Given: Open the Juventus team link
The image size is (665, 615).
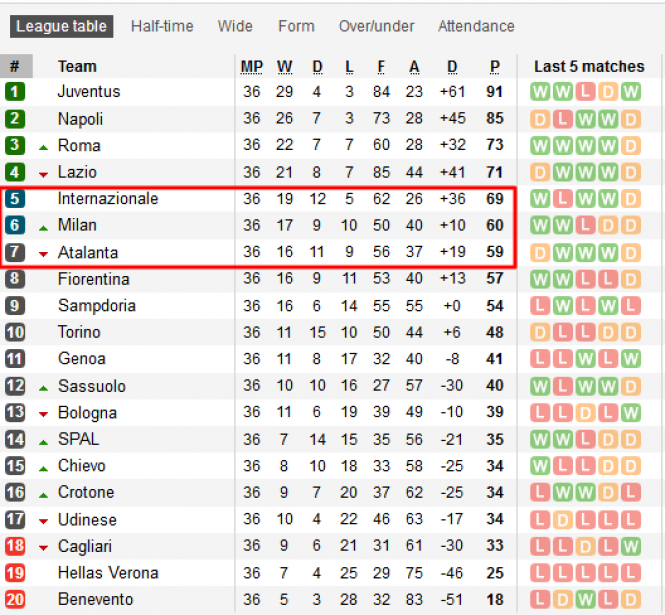Looking at the screenshot, I should coord(89,92).
